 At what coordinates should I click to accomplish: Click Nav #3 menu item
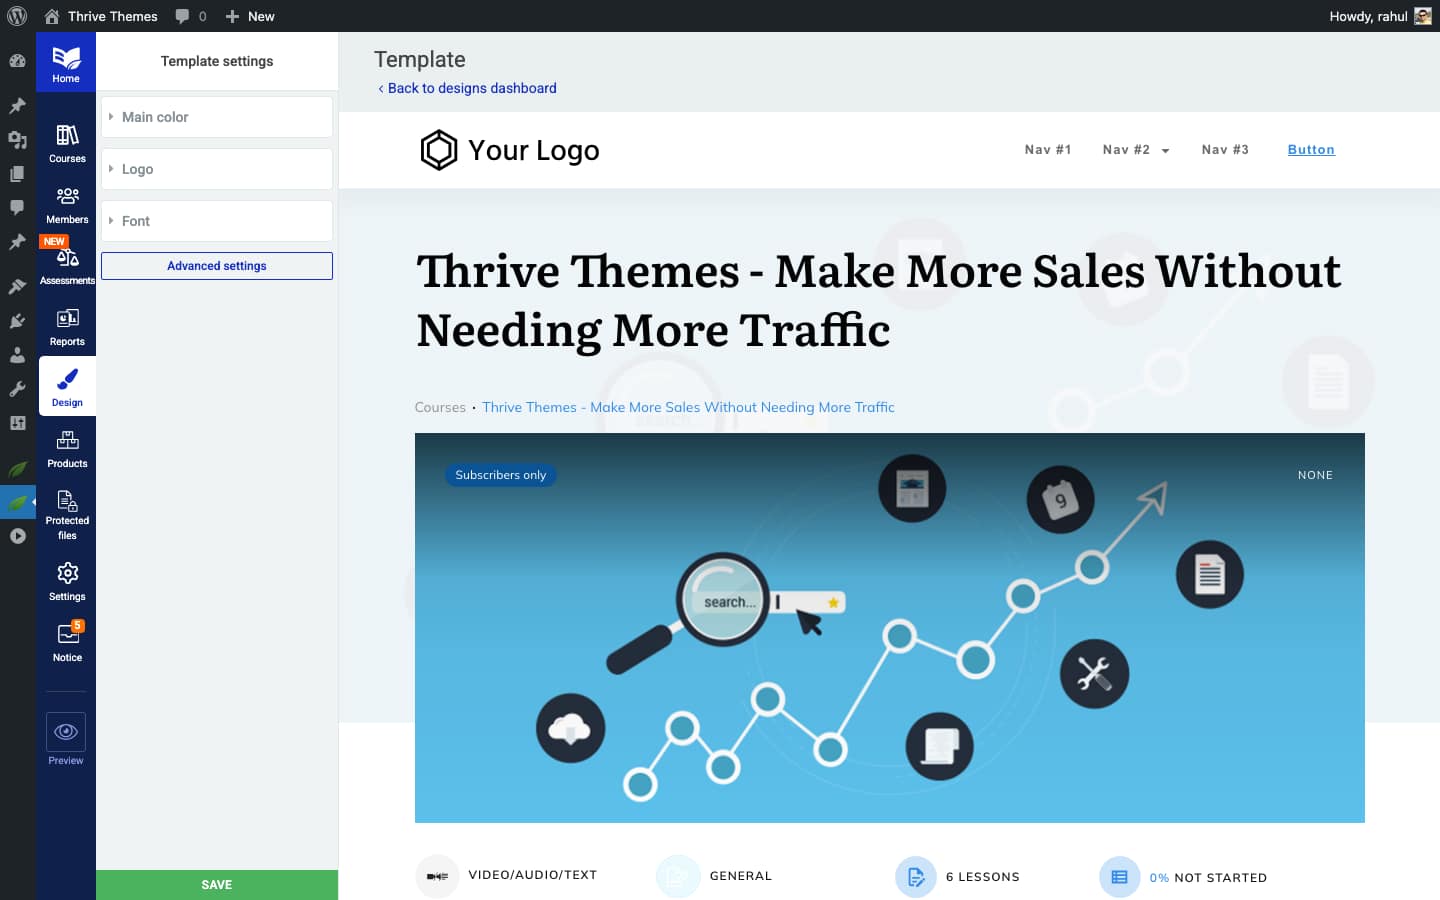click(x=1224, y=150)
